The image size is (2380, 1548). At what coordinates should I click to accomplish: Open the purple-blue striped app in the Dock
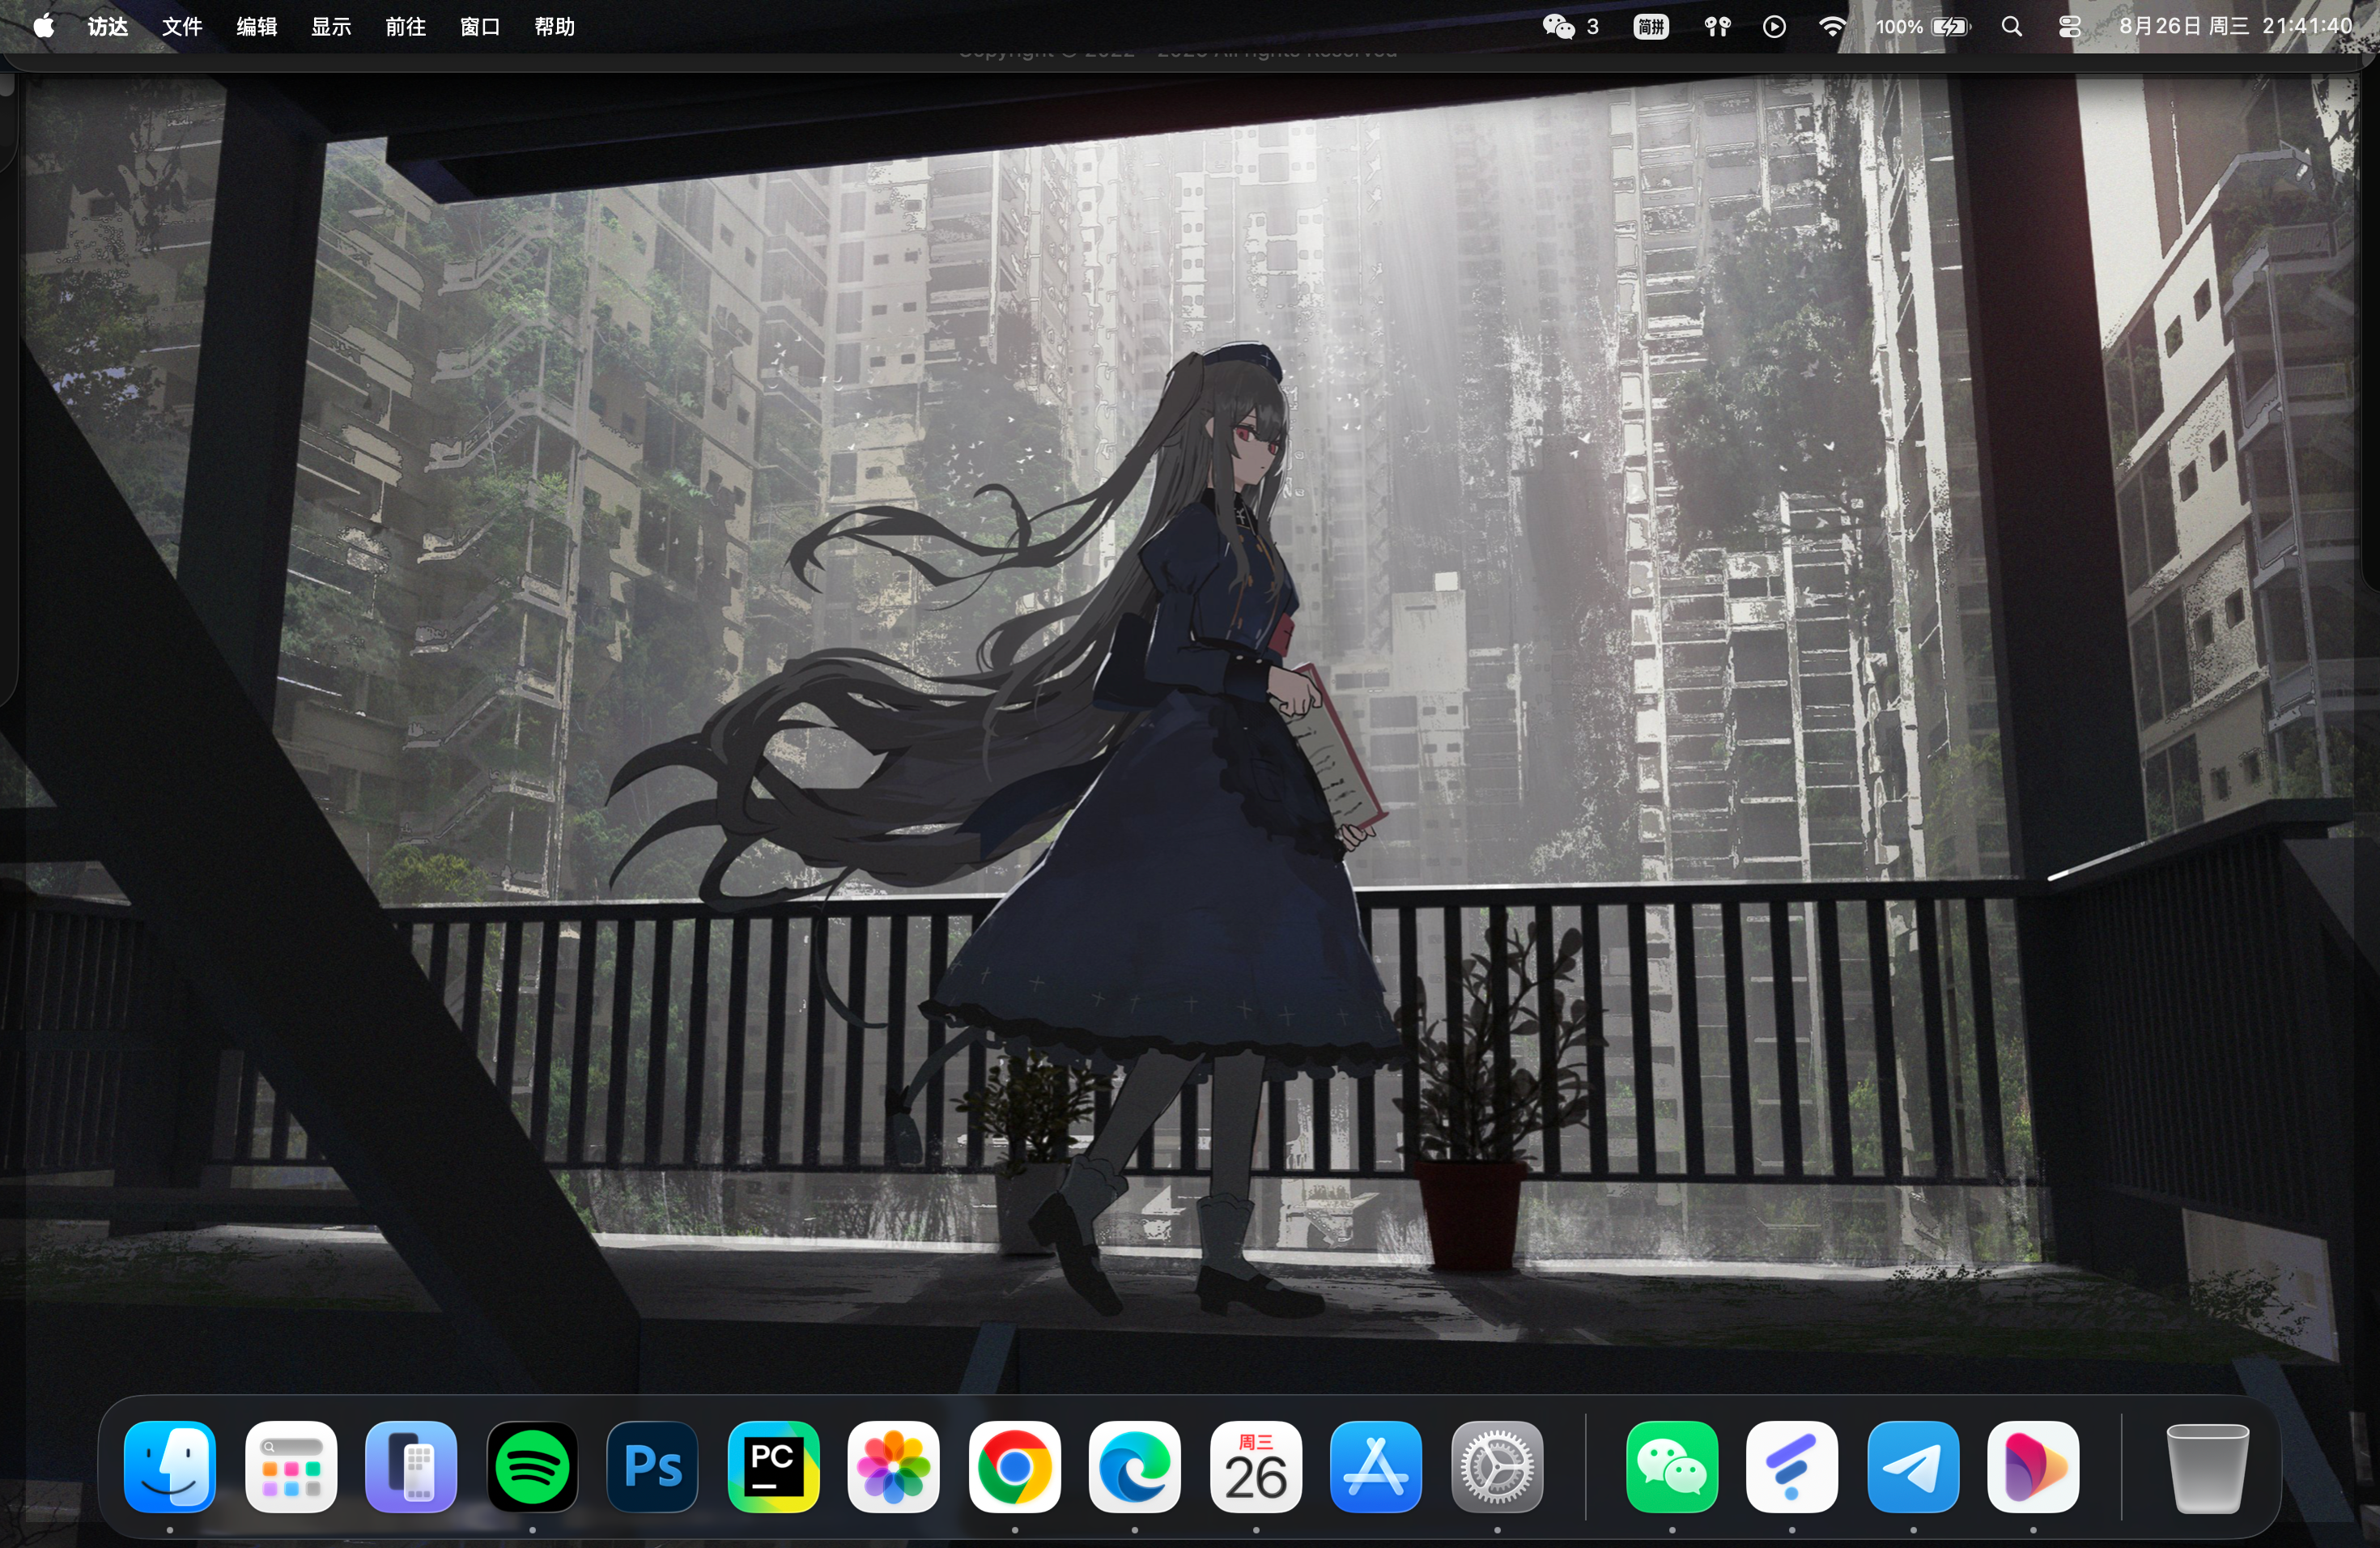point(1792,1466)
